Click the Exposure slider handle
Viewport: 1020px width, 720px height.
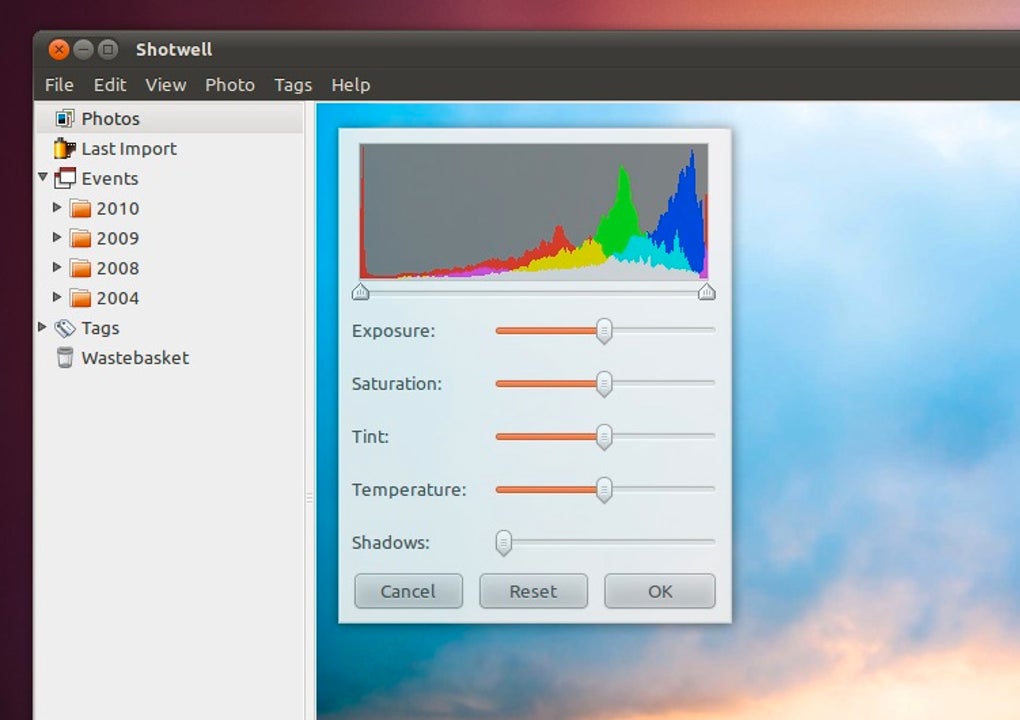coord(604,331)
